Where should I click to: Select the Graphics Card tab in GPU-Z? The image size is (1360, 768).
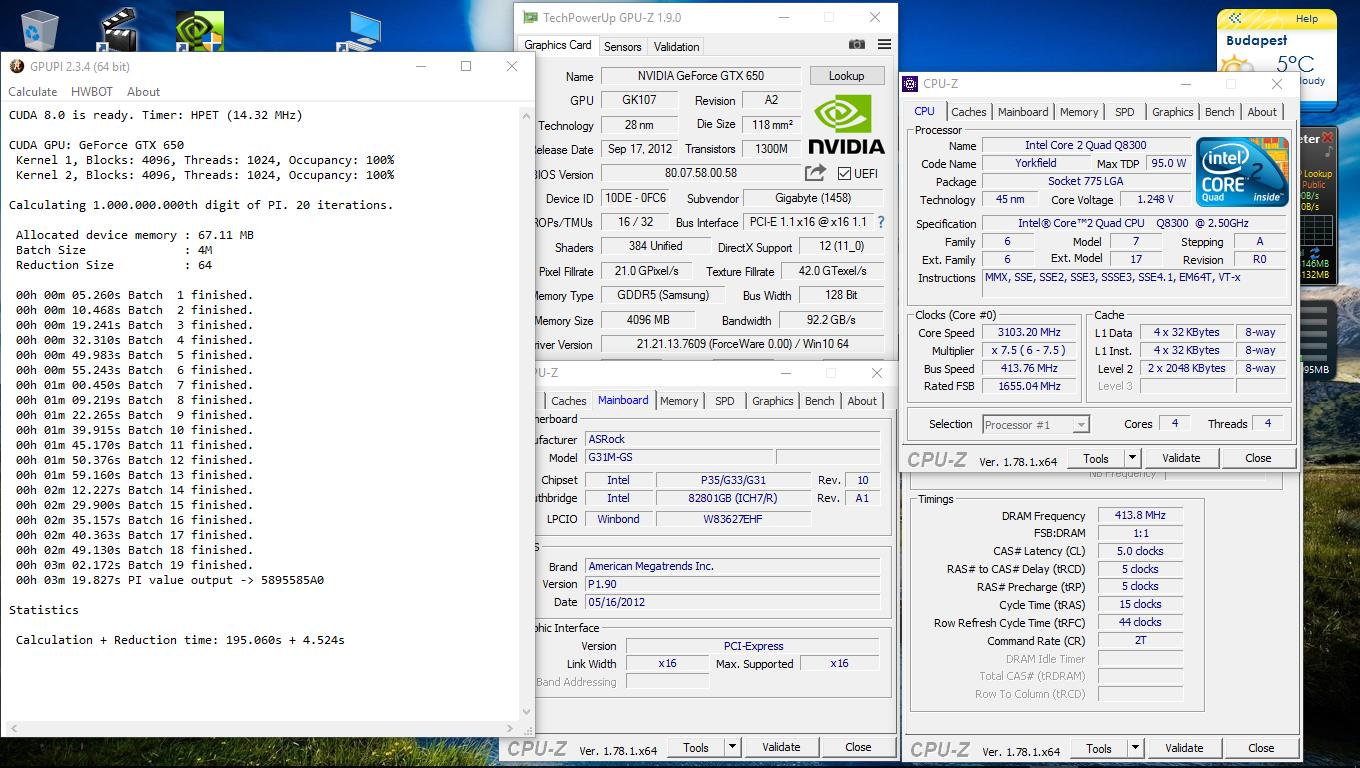point(558,45)
